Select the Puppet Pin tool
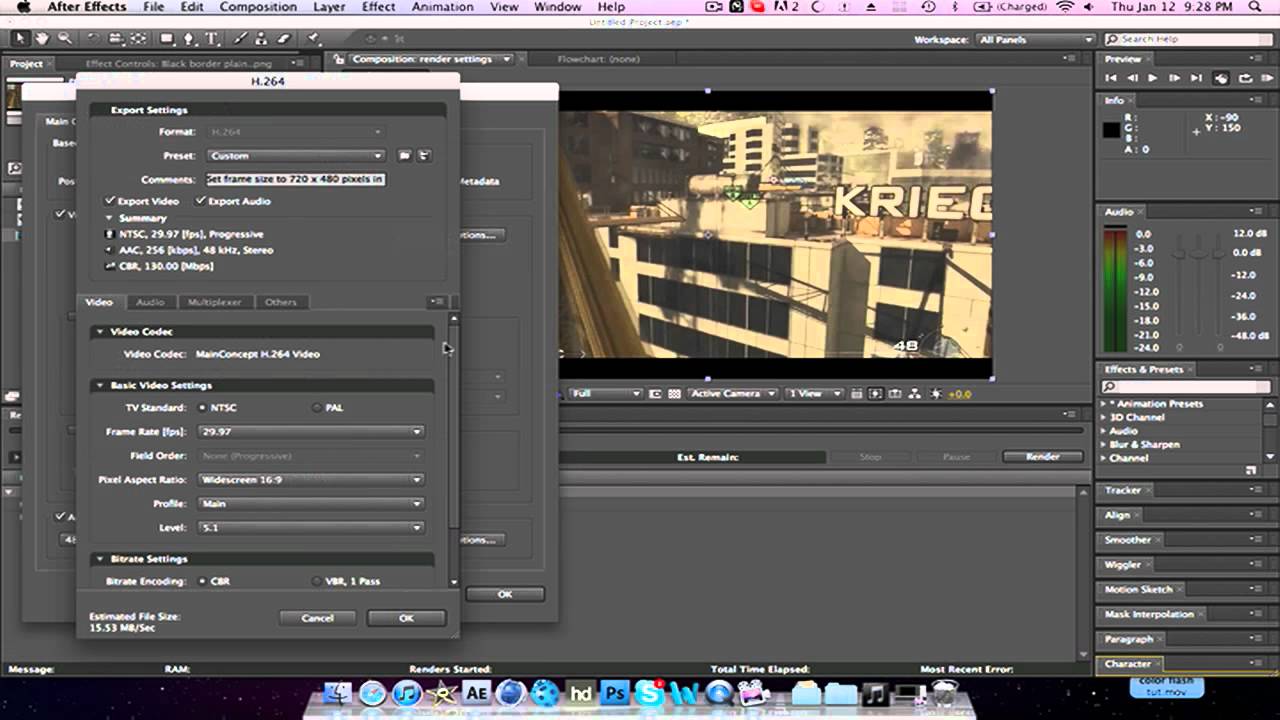Image resolution: width=1280 pixels, height=720 pixels. pos(314,39)
